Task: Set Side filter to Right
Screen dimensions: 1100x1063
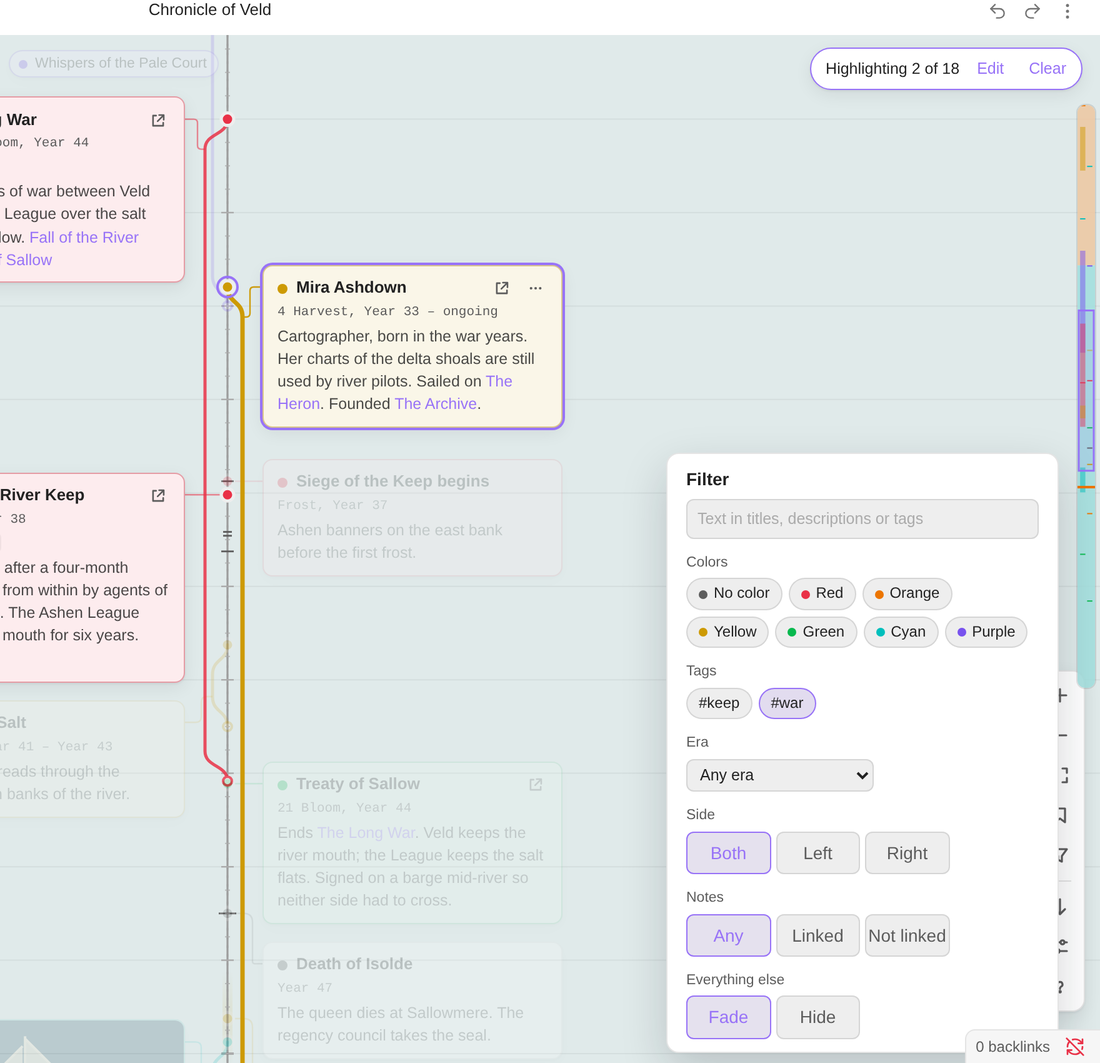Action: (907, 853)
